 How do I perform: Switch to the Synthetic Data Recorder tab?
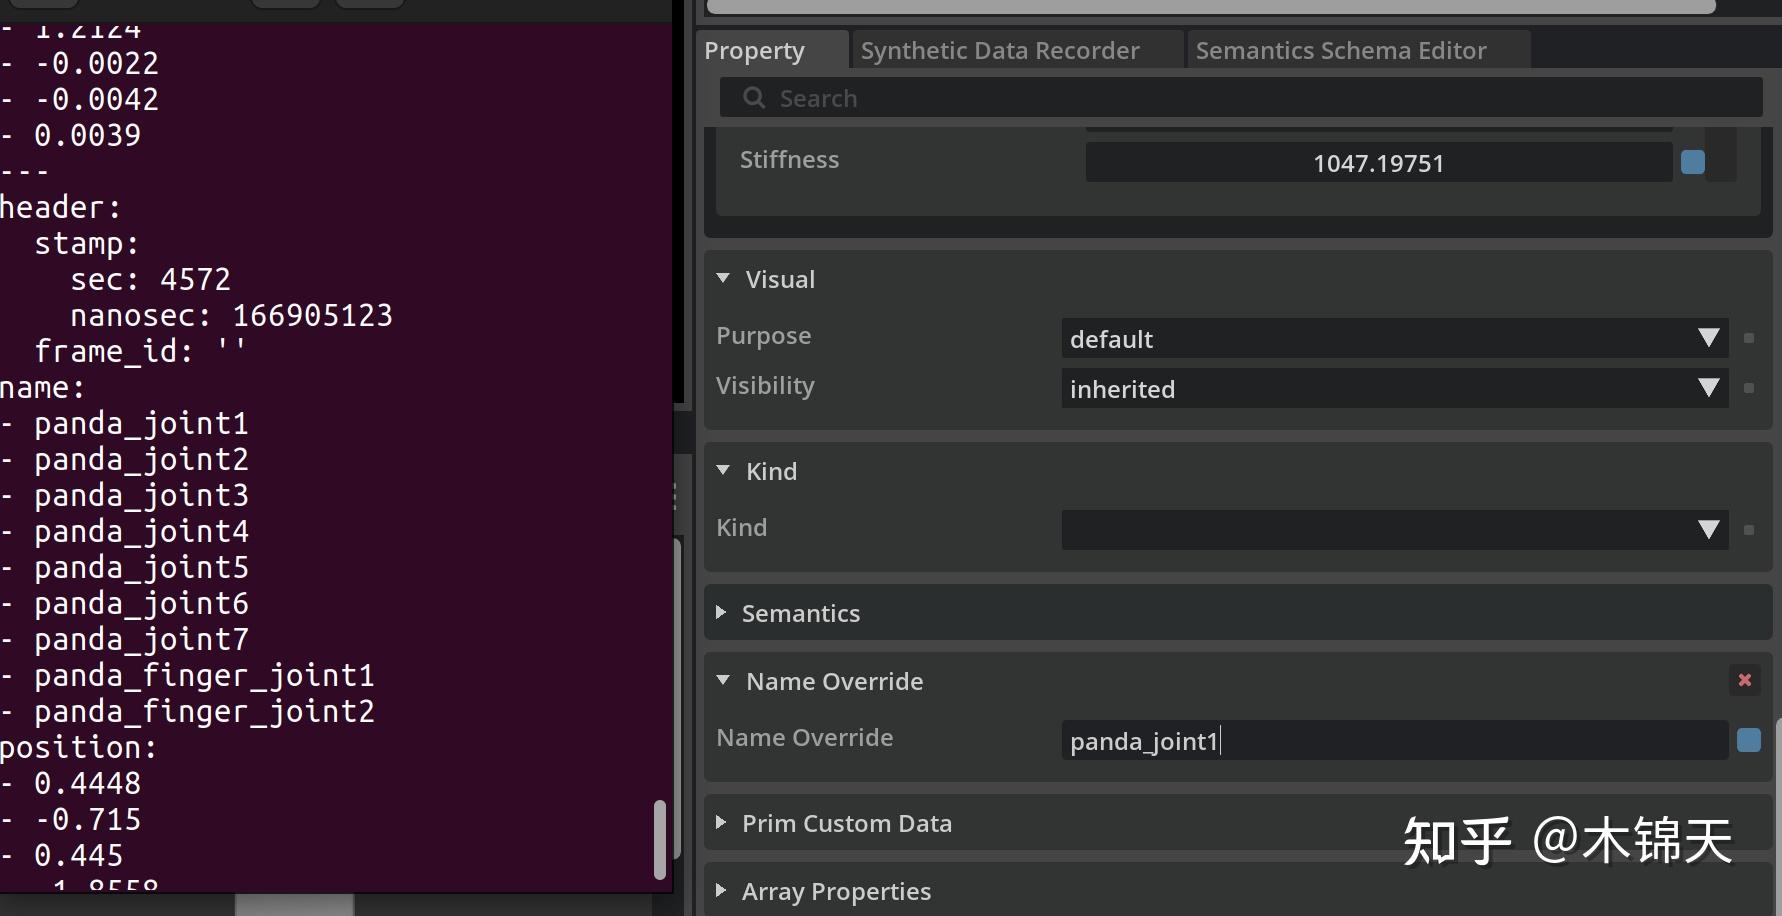coord(999,49)
